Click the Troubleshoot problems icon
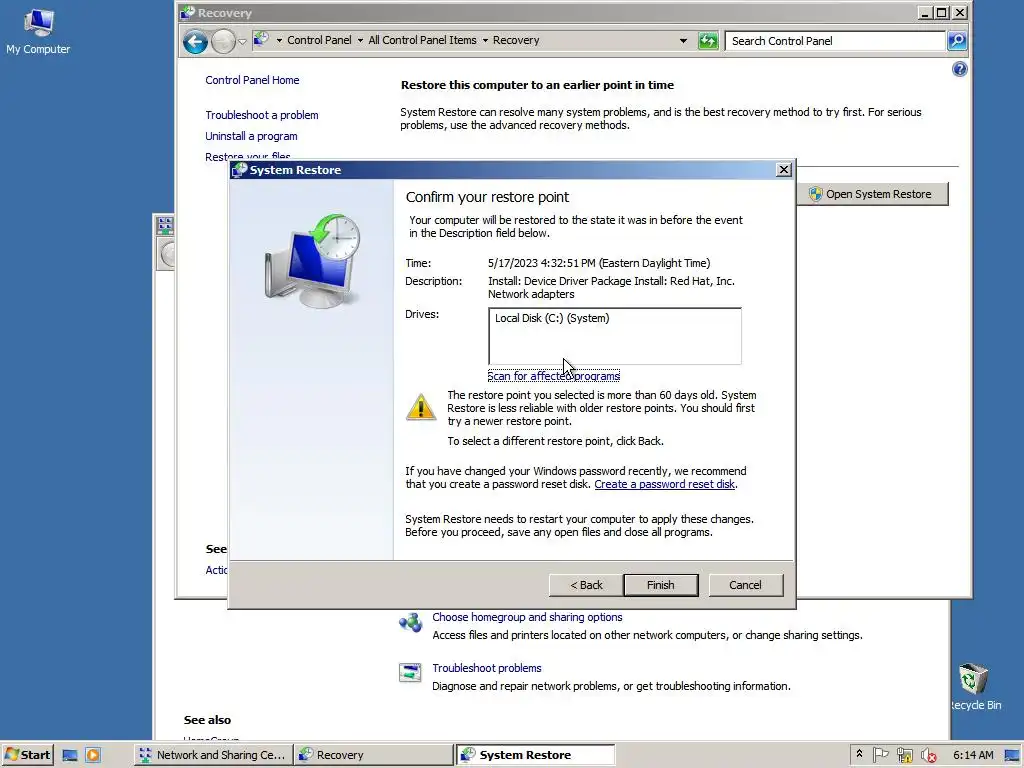The image size is (1024, 768). (410, 672)
